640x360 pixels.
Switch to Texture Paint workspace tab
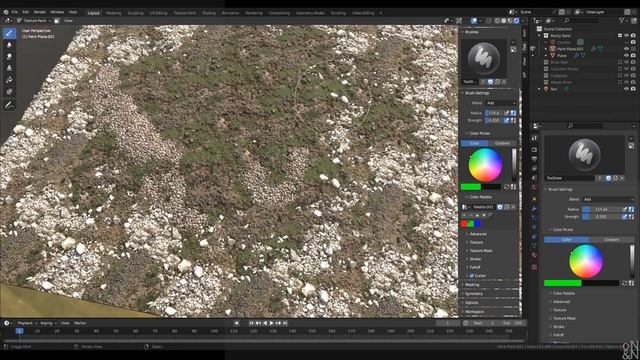pyautogui.click(x=184, y=13)
